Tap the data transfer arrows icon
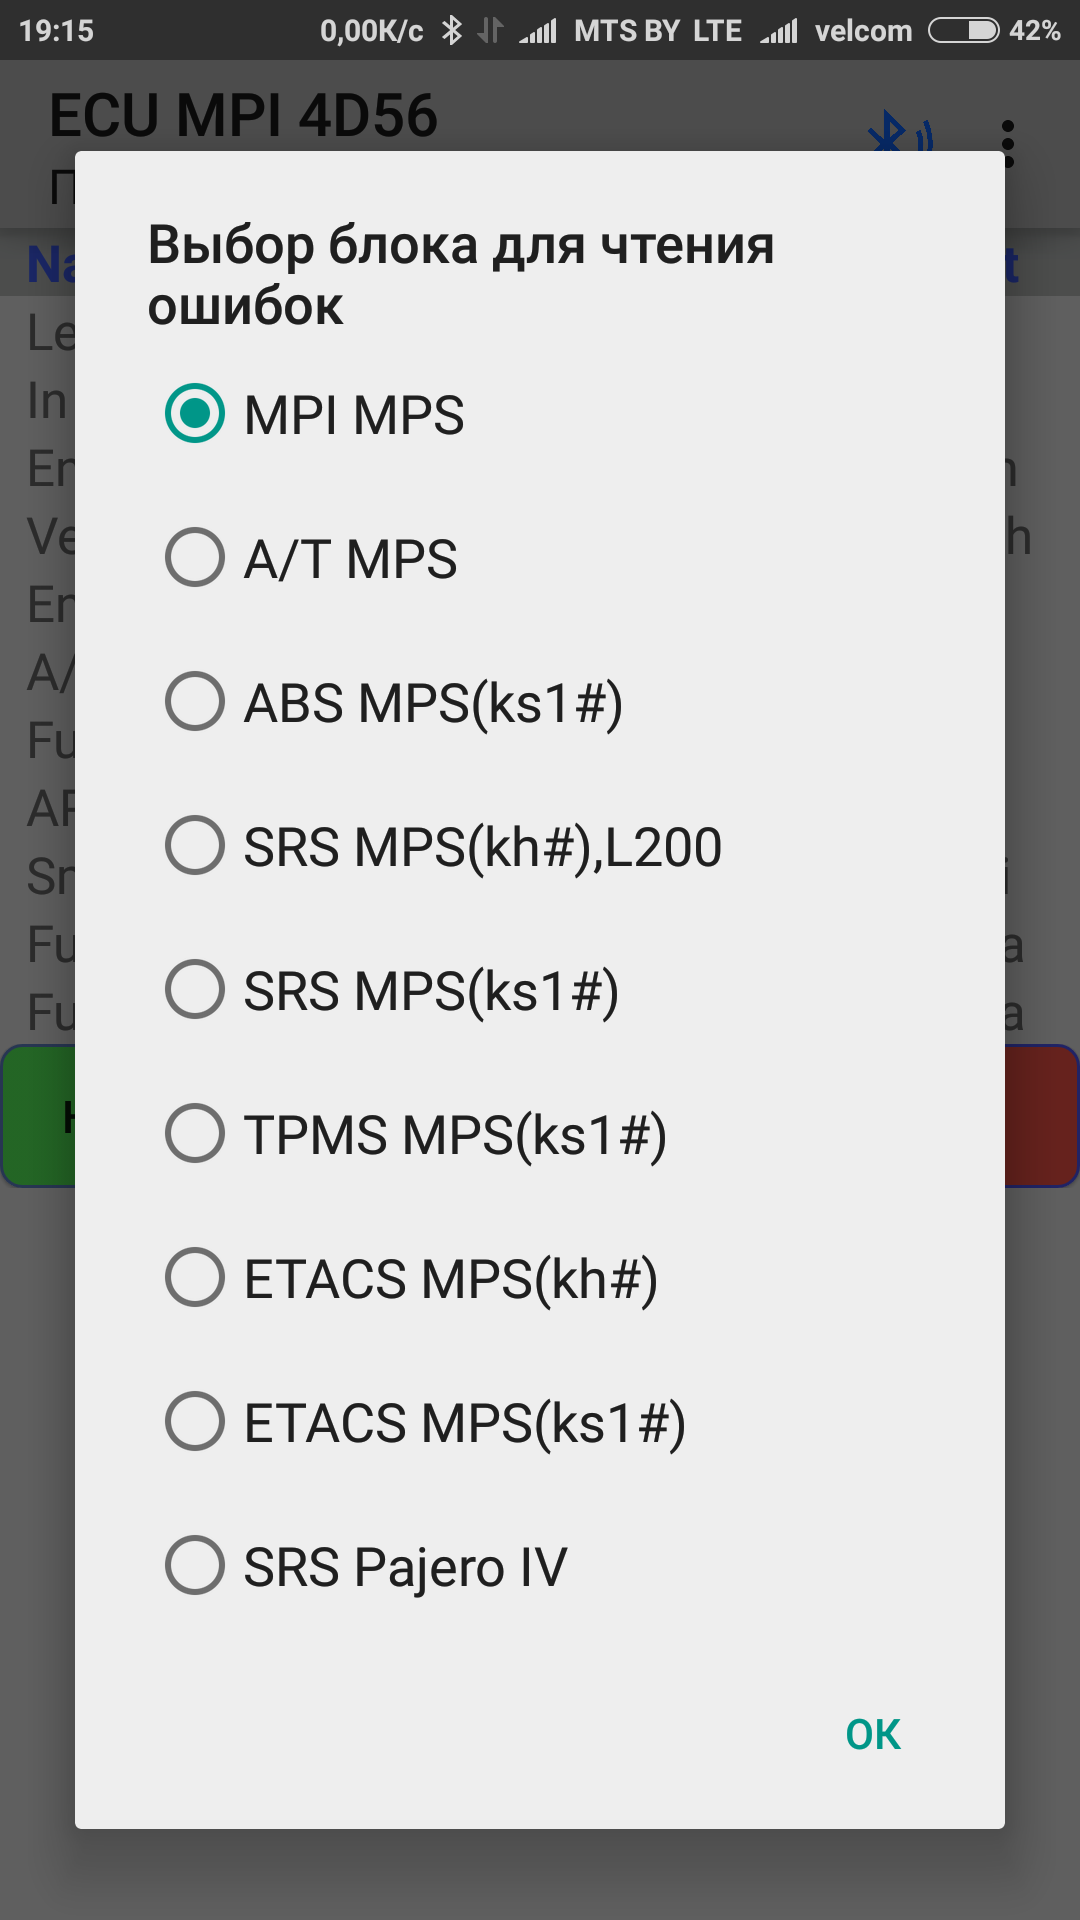The width and height of the screenshot is (1080, 1920). click(x=490, y=31)
